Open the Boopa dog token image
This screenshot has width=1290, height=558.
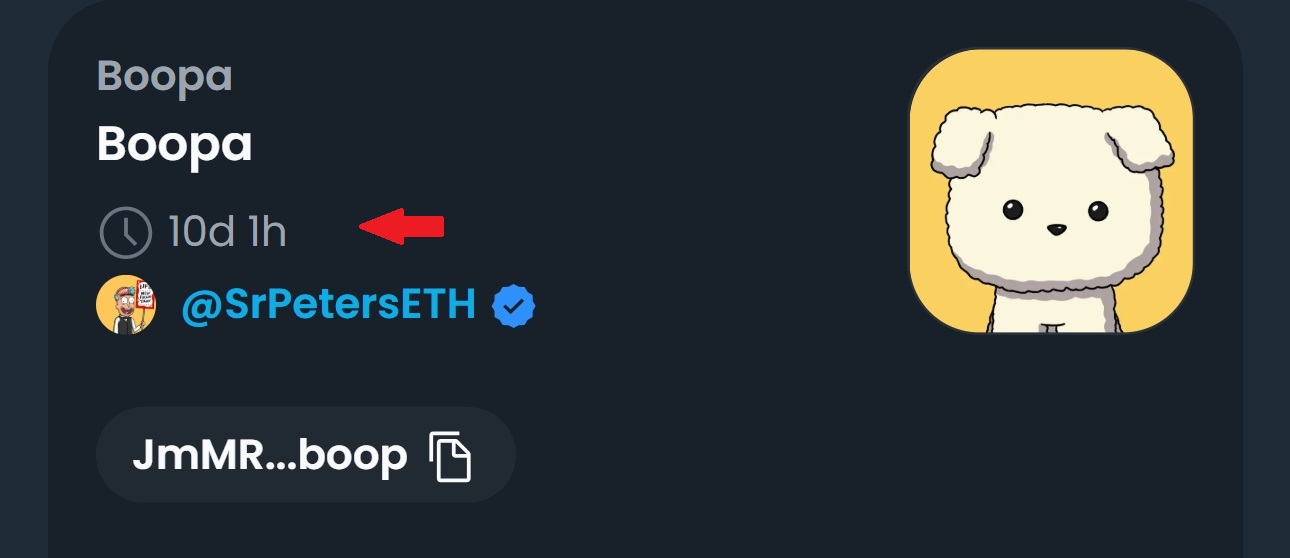[x=1051, y=190]
